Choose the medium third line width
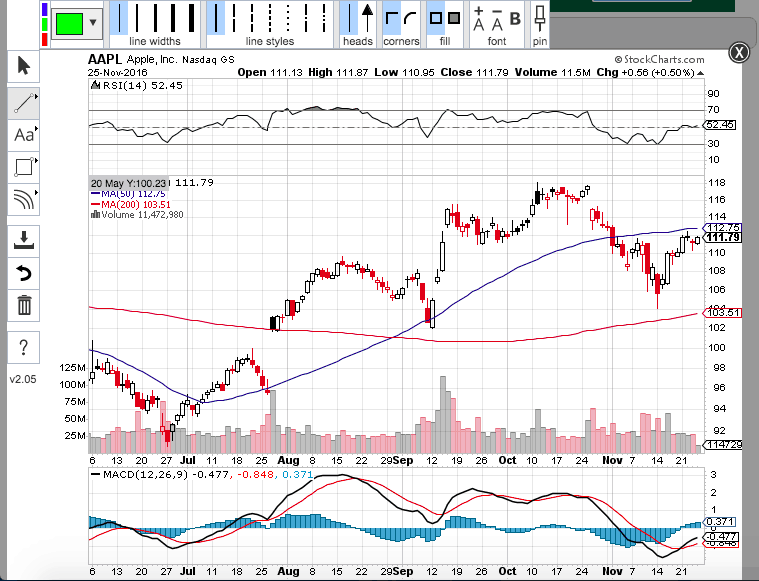 (x=155, y=18)
